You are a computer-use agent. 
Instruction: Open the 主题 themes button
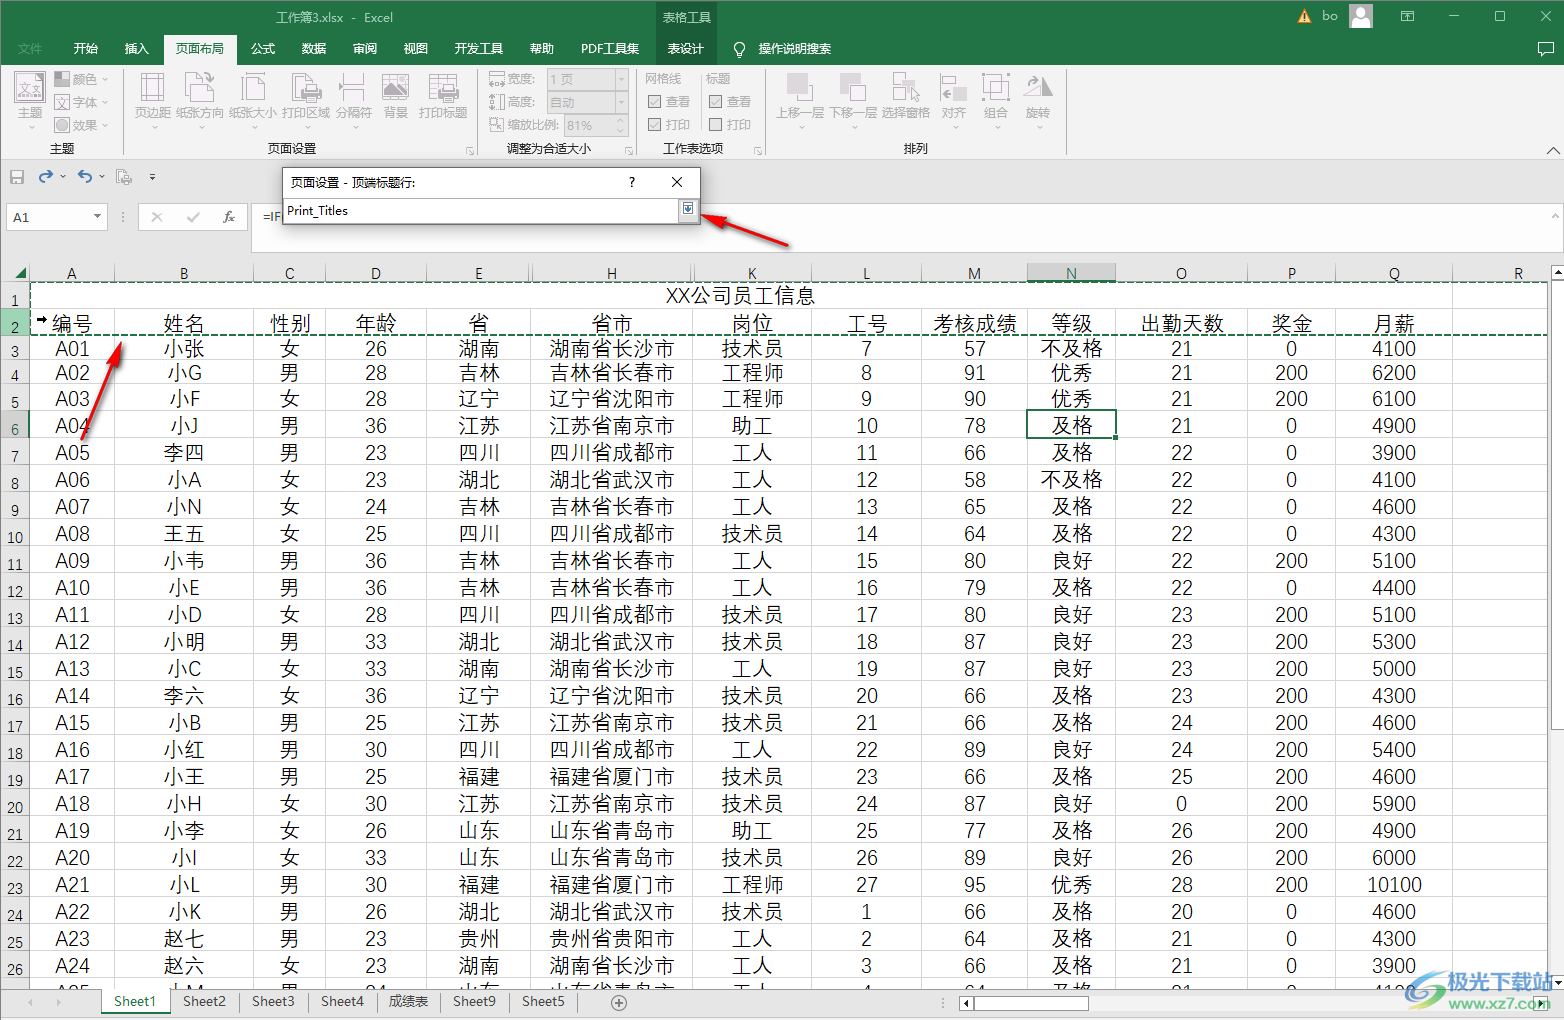[x=30, y=101]
